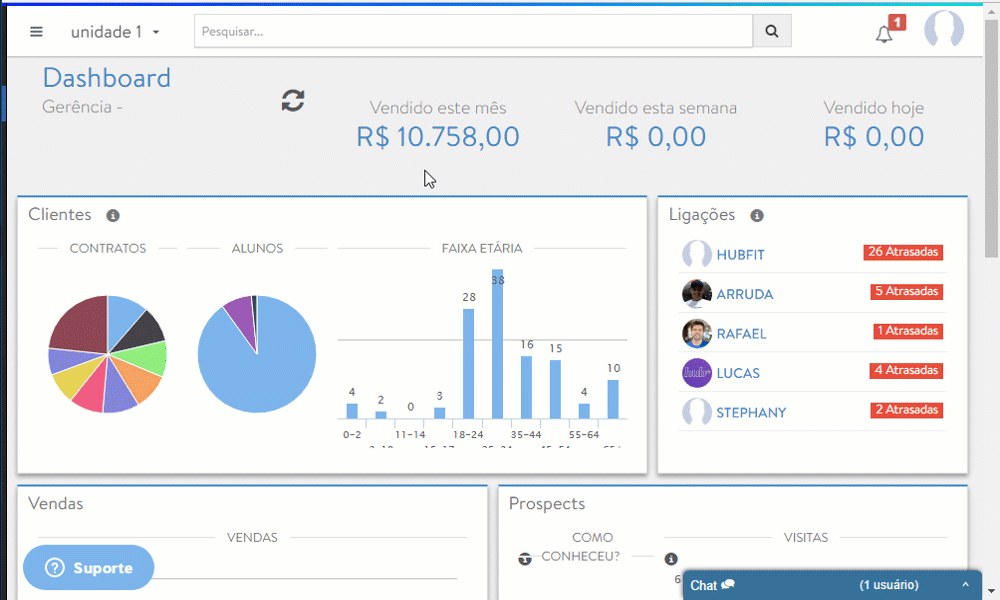The image size is (1000, 600).
Task: Open STEPHANY in the calls list
Action: 751,413
